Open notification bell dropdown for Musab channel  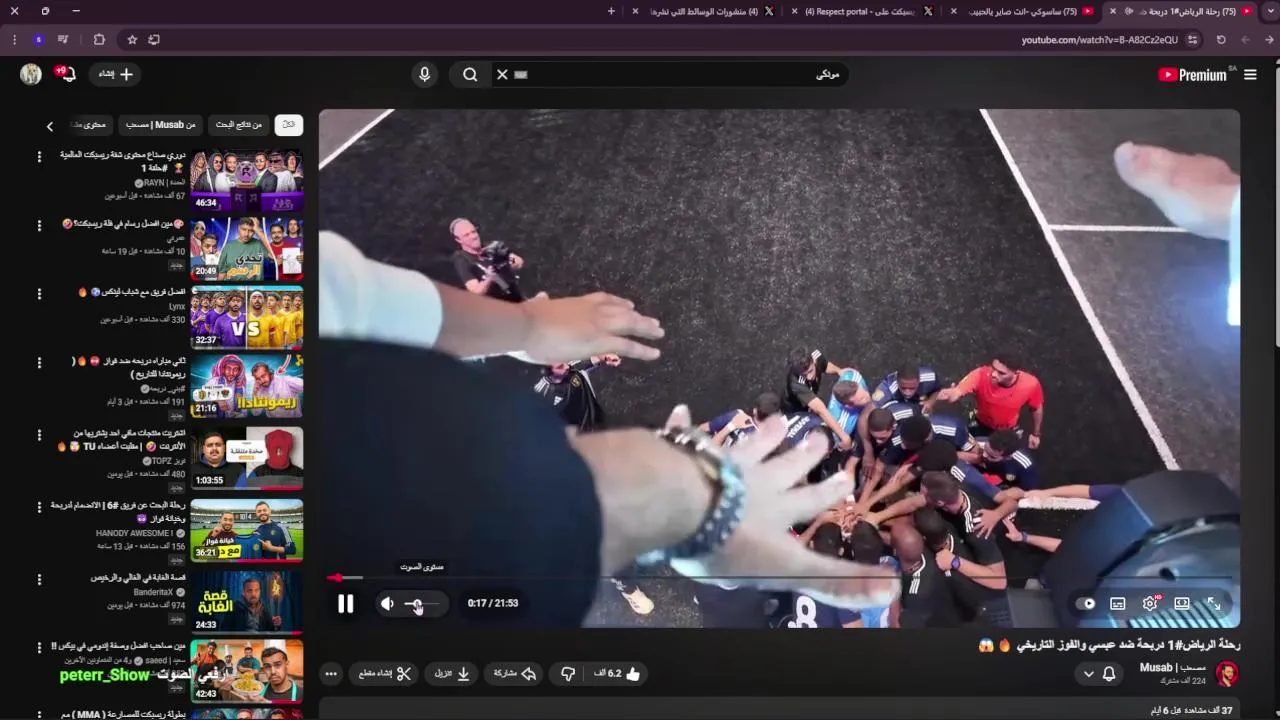[x=1099, y=674]
